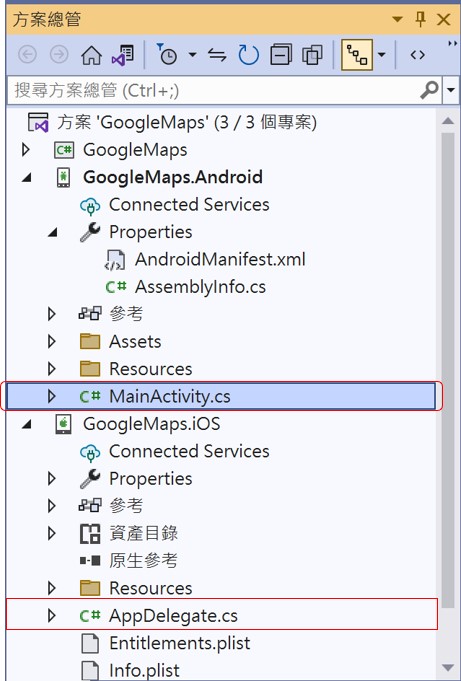Expand the MainActivity.cs node

pyautogui.click(x=52, y=396)
